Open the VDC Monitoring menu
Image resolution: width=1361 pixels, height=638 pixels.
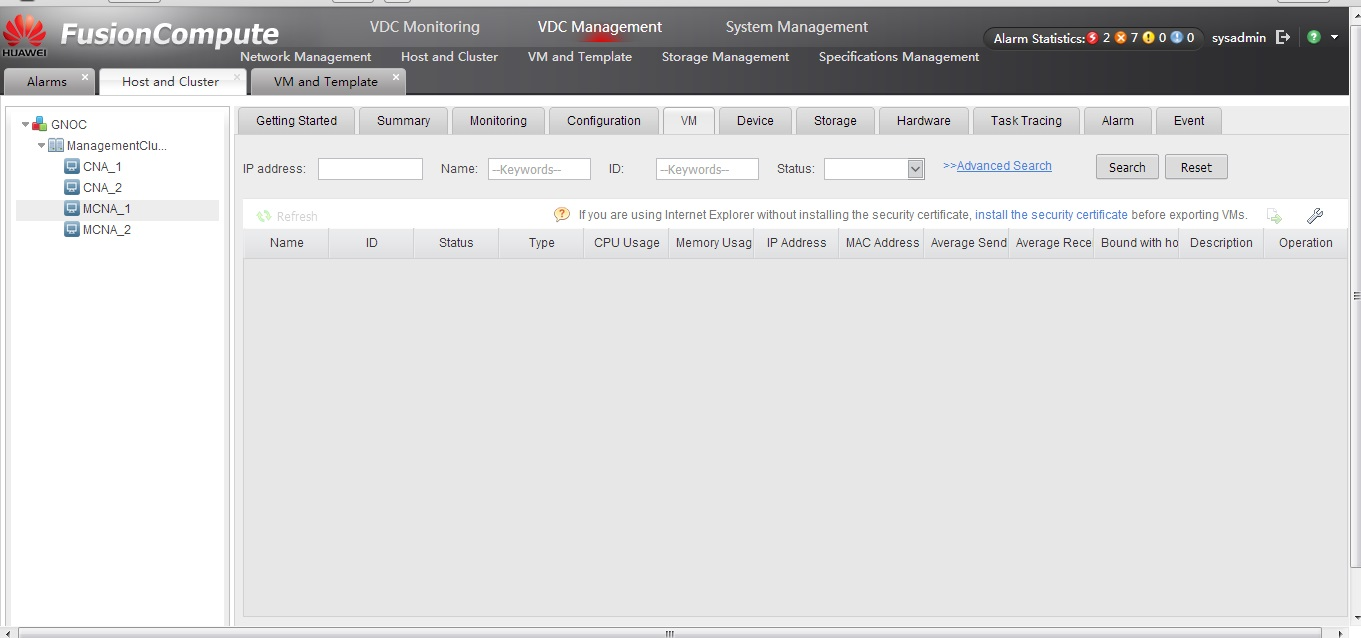(425, 27)
